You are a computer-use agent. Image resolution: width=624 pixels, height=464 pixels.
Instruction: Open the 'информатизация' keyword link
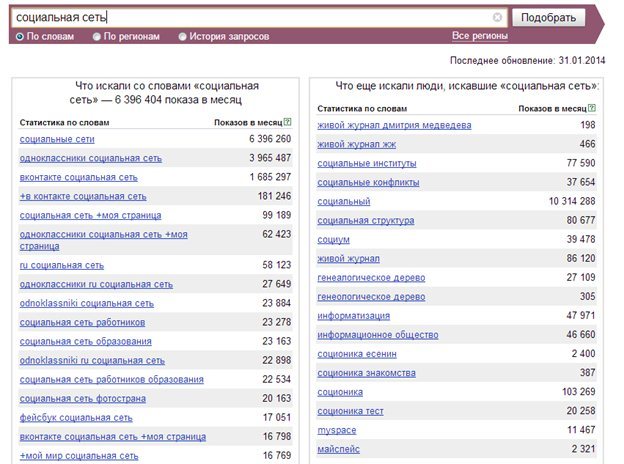(353, 316)
